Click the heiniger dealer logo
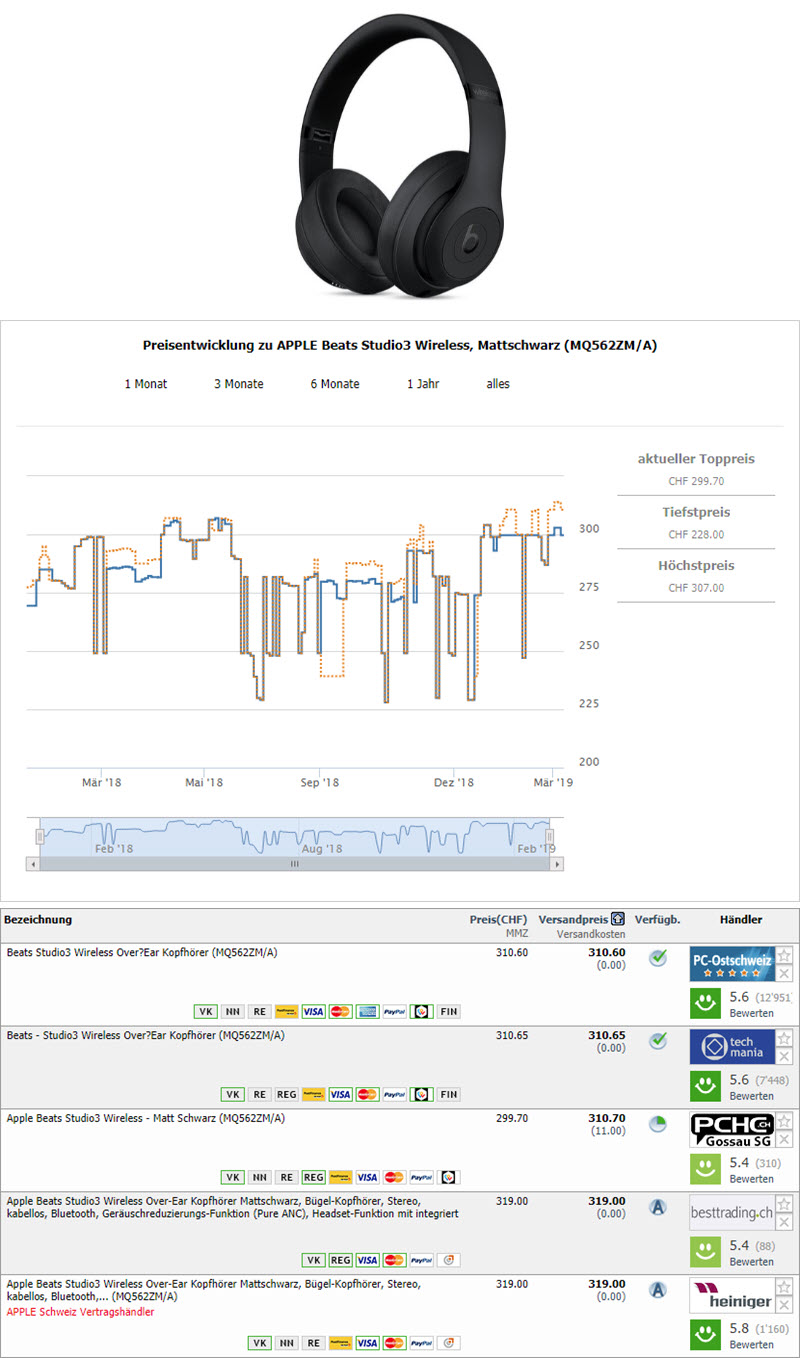Screen dimensions: 800x1358 click(731, 1295)
